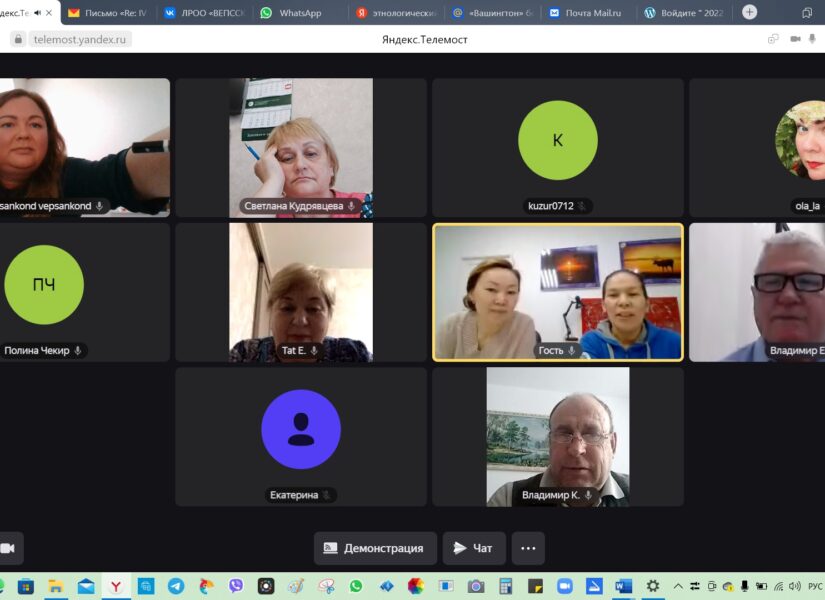Mute the tab audio speaker icon on Telemost tab
This screenshot has width=825, height=600.
coord(37,13)
